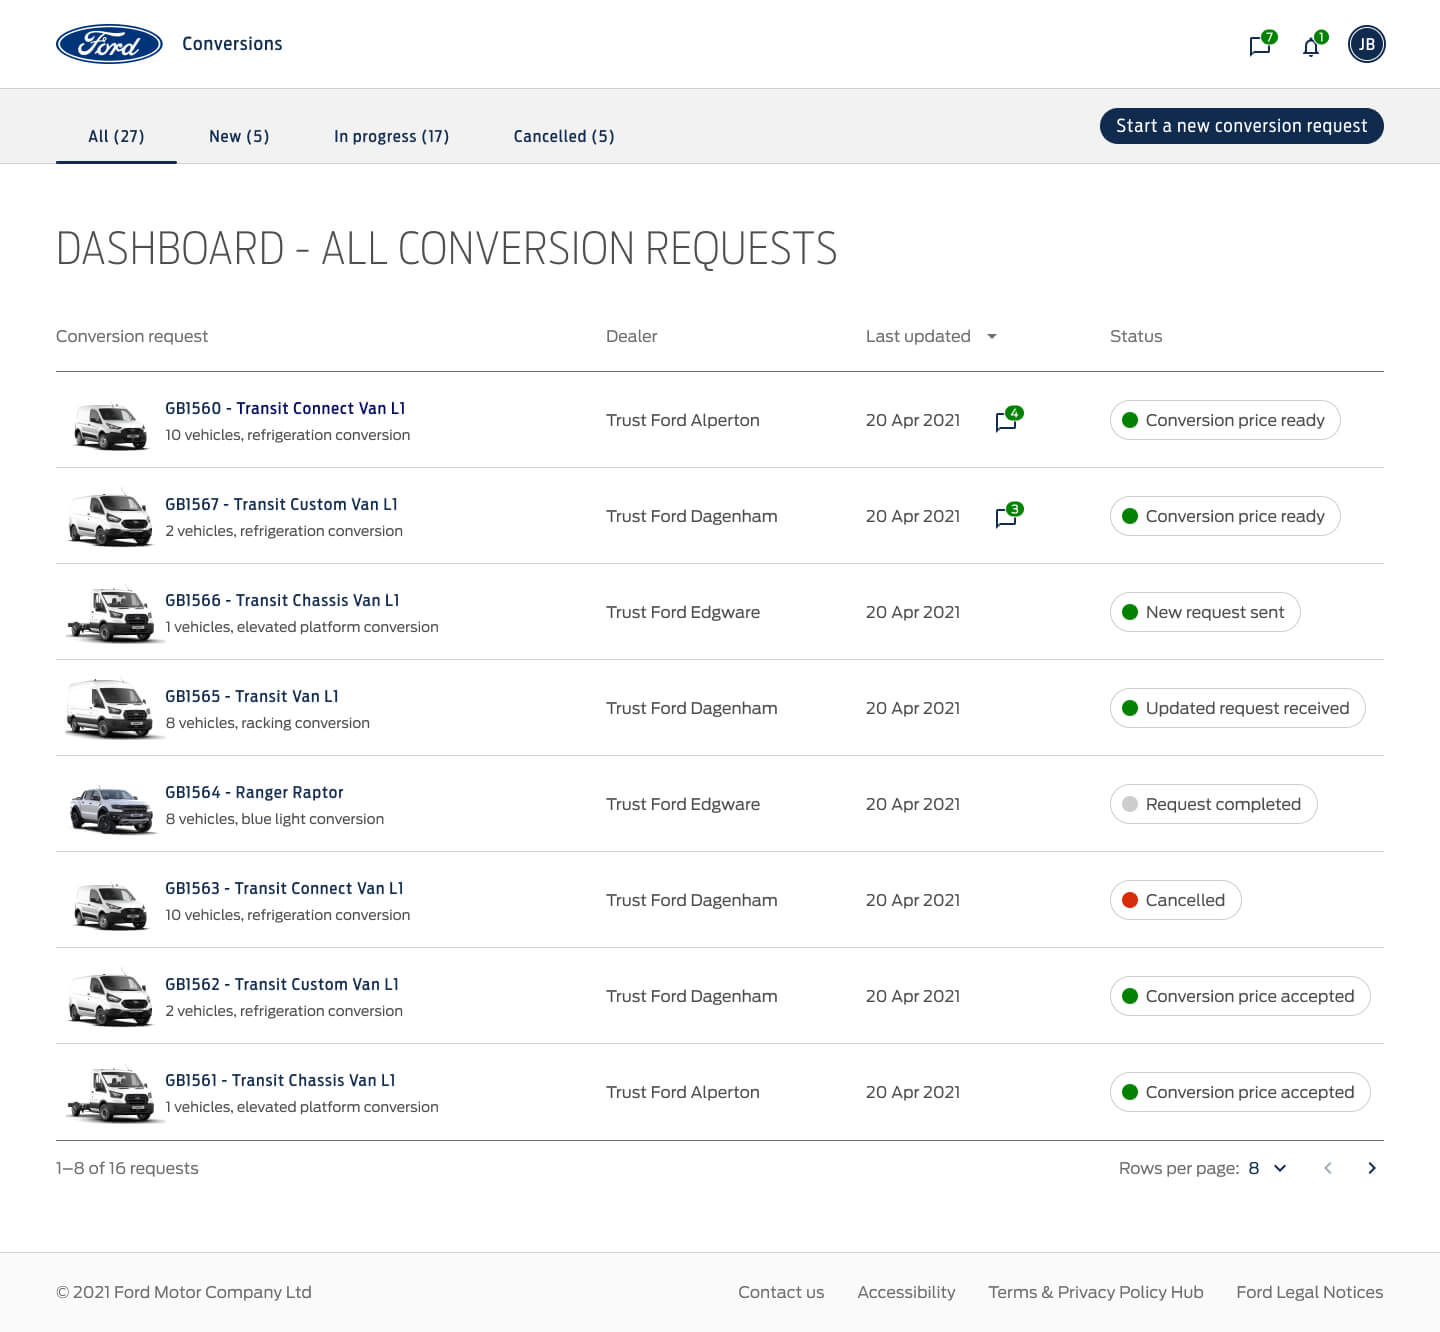Image resolution: width=1440 pixels, height=1332 pixels.
Task: Click Conversion price ready status for GB1560
Action: tap(1225, 420)
